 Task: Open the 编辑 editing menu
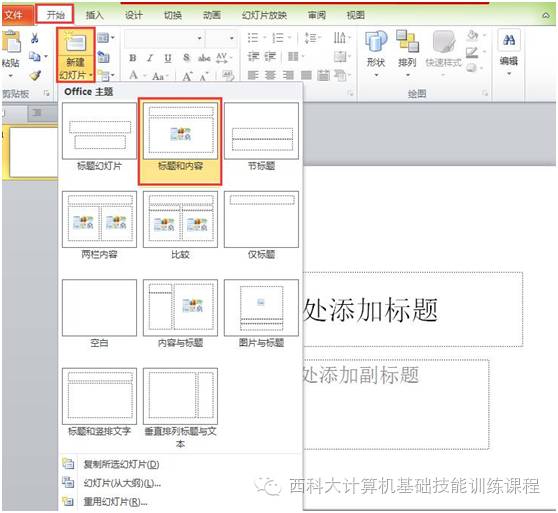[x=509, y=54]
